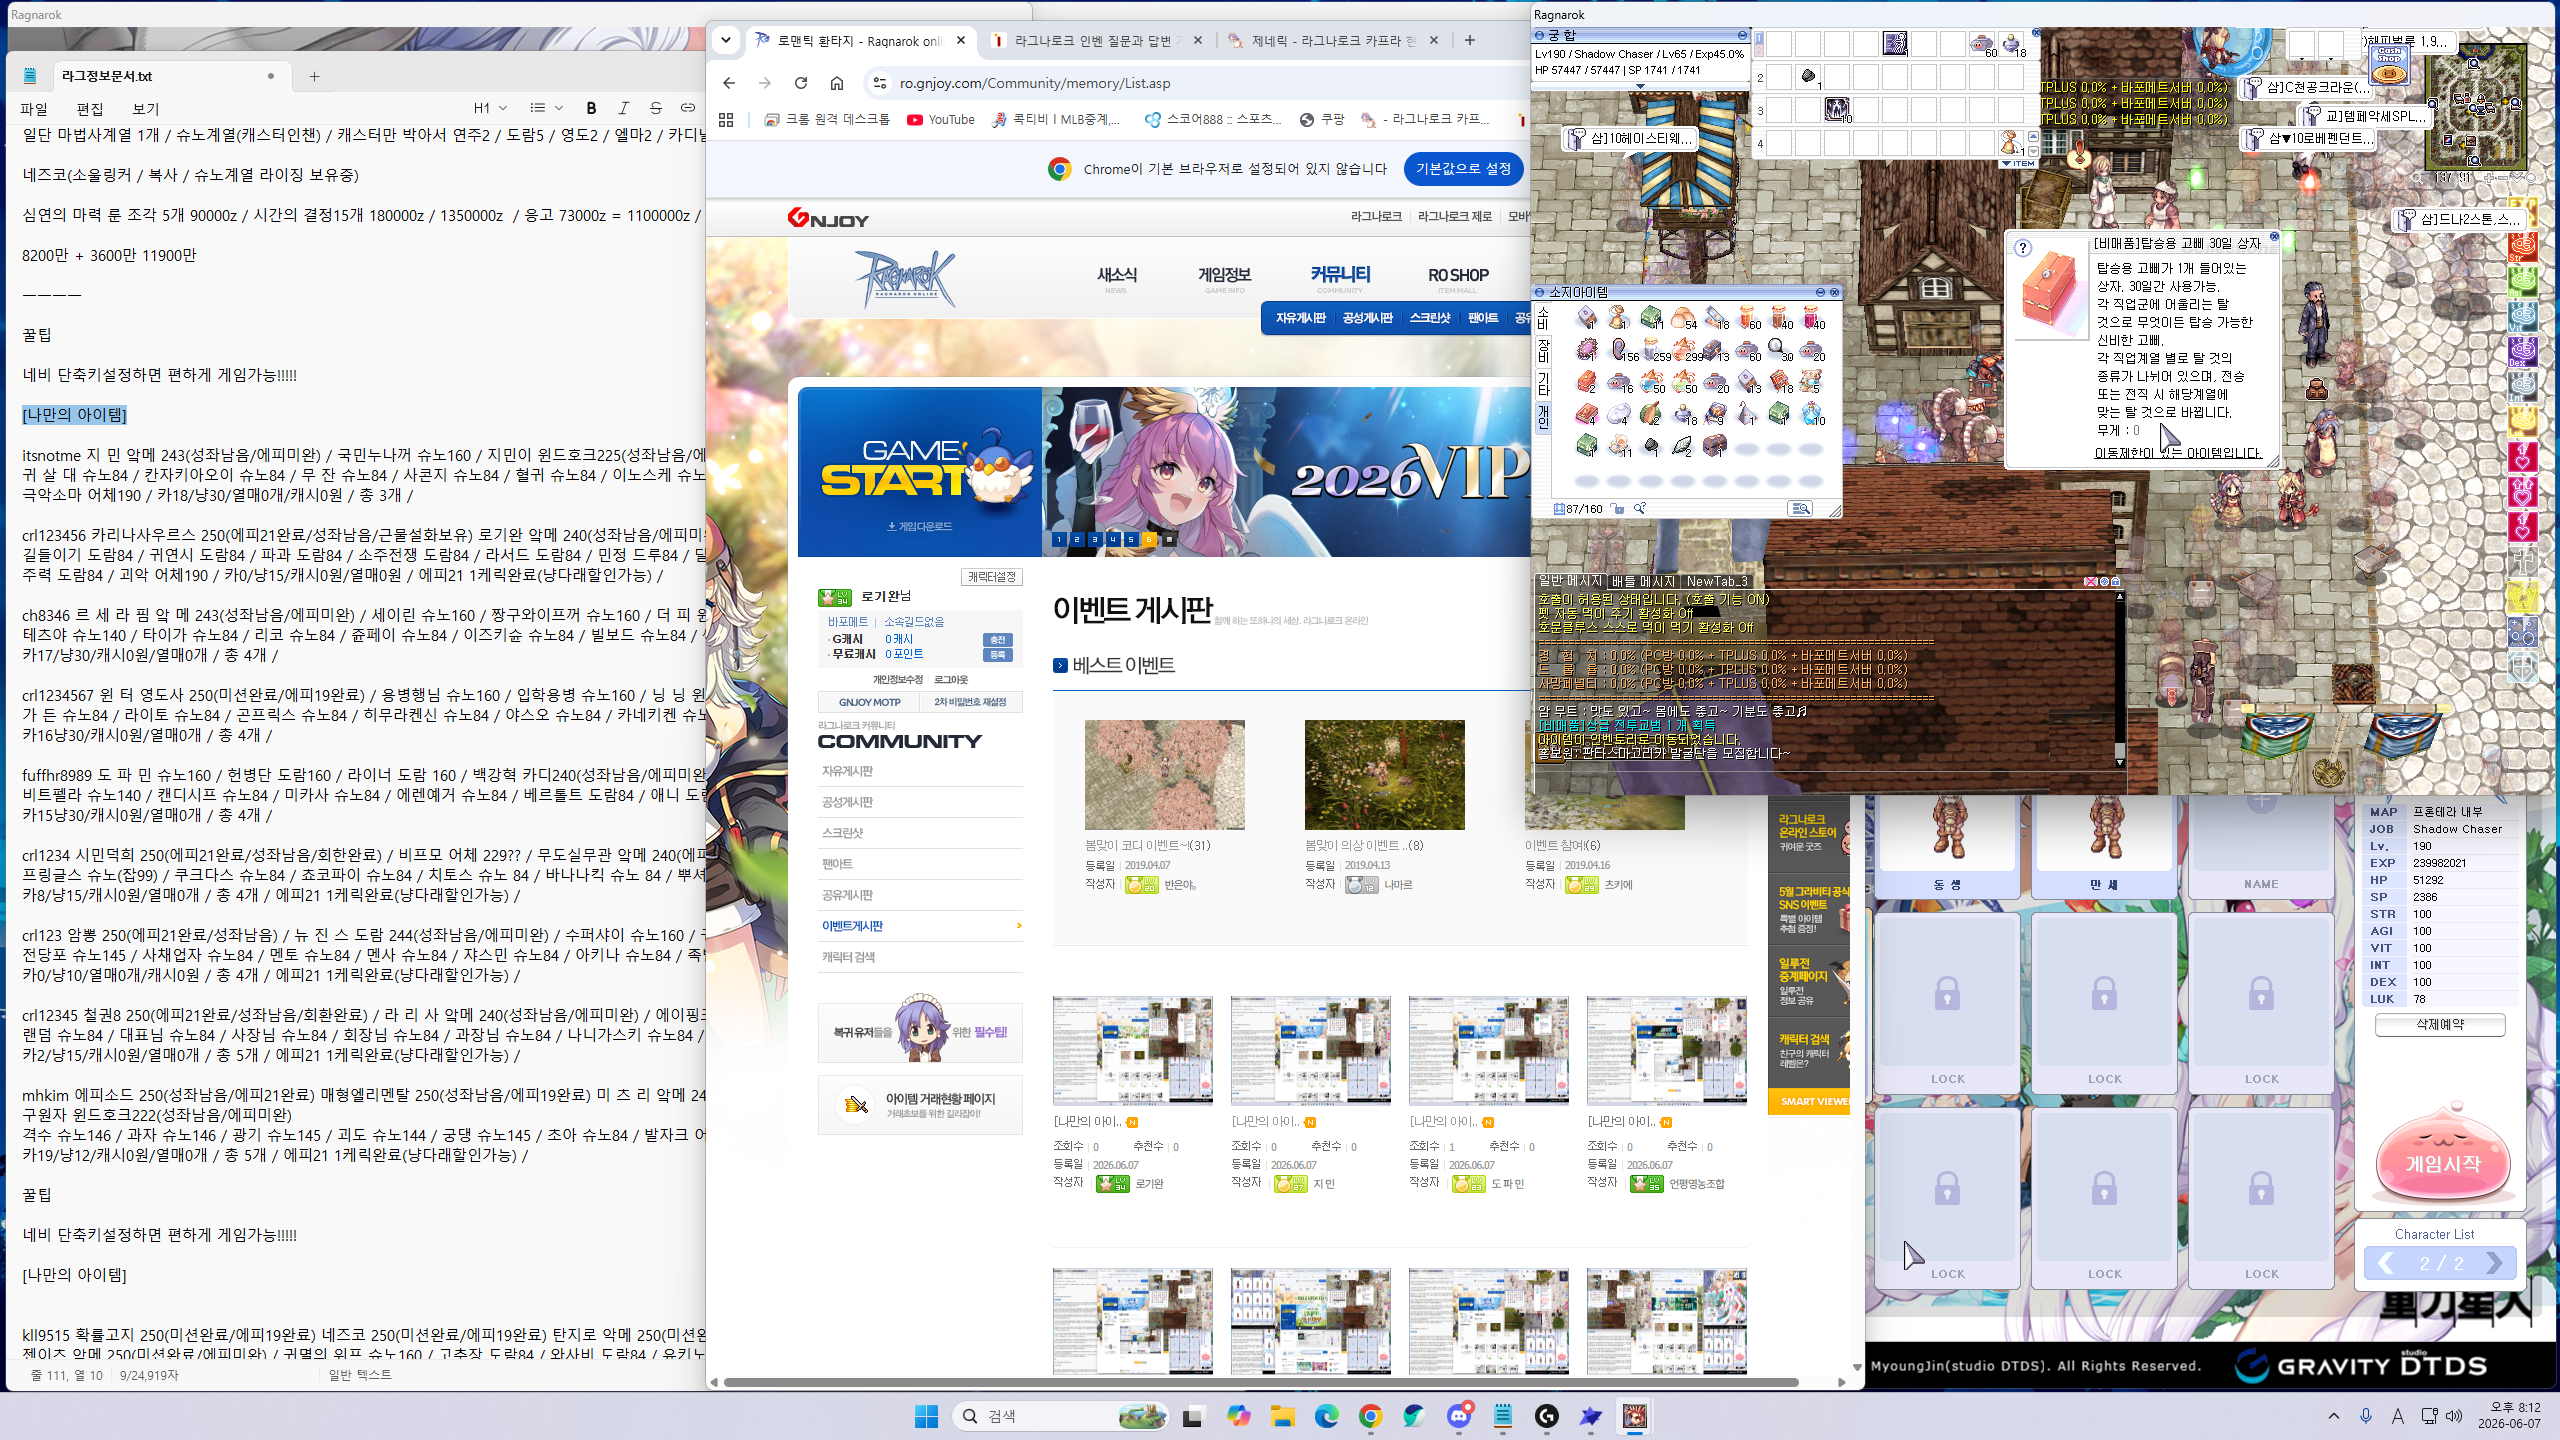The width and height of the screenshot is (2560, 1440).
Task: Switch to 배틀 메시지 chat tab
Action: tap(1643, 581)
